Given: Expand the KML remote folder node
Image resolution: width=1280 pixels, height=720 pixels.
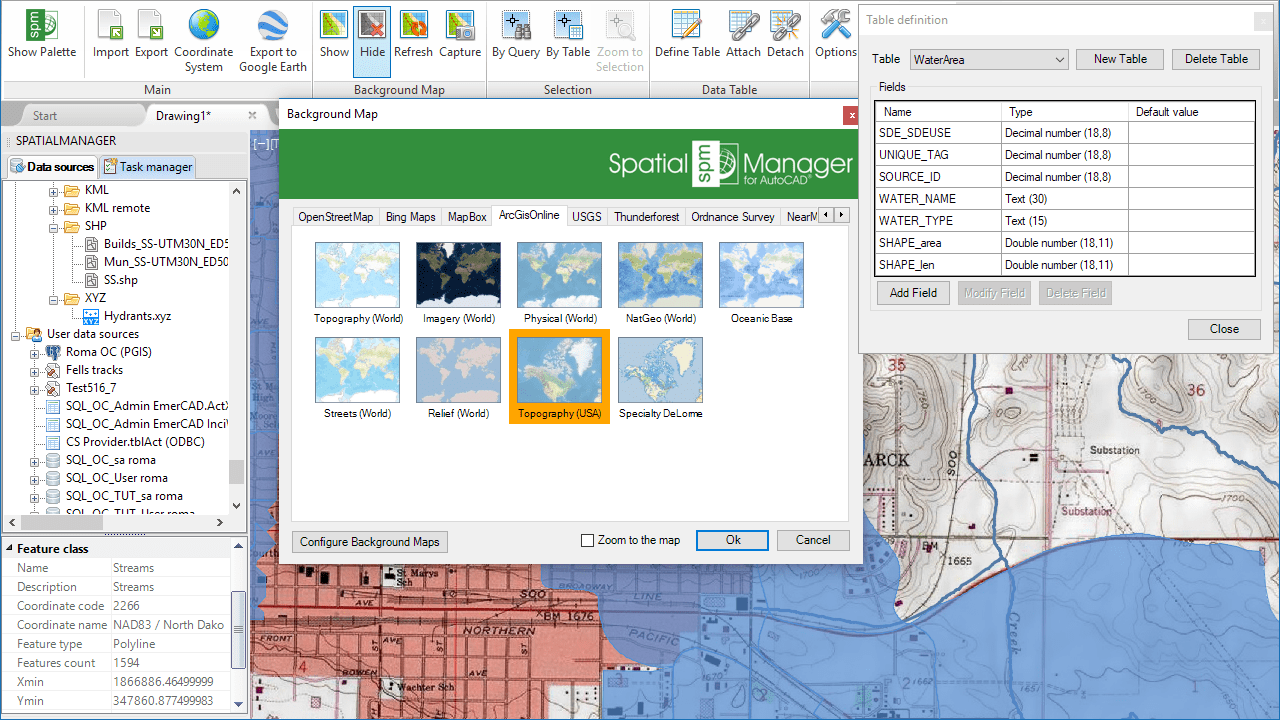Looking at the screenshot, I should pos(54,208).
